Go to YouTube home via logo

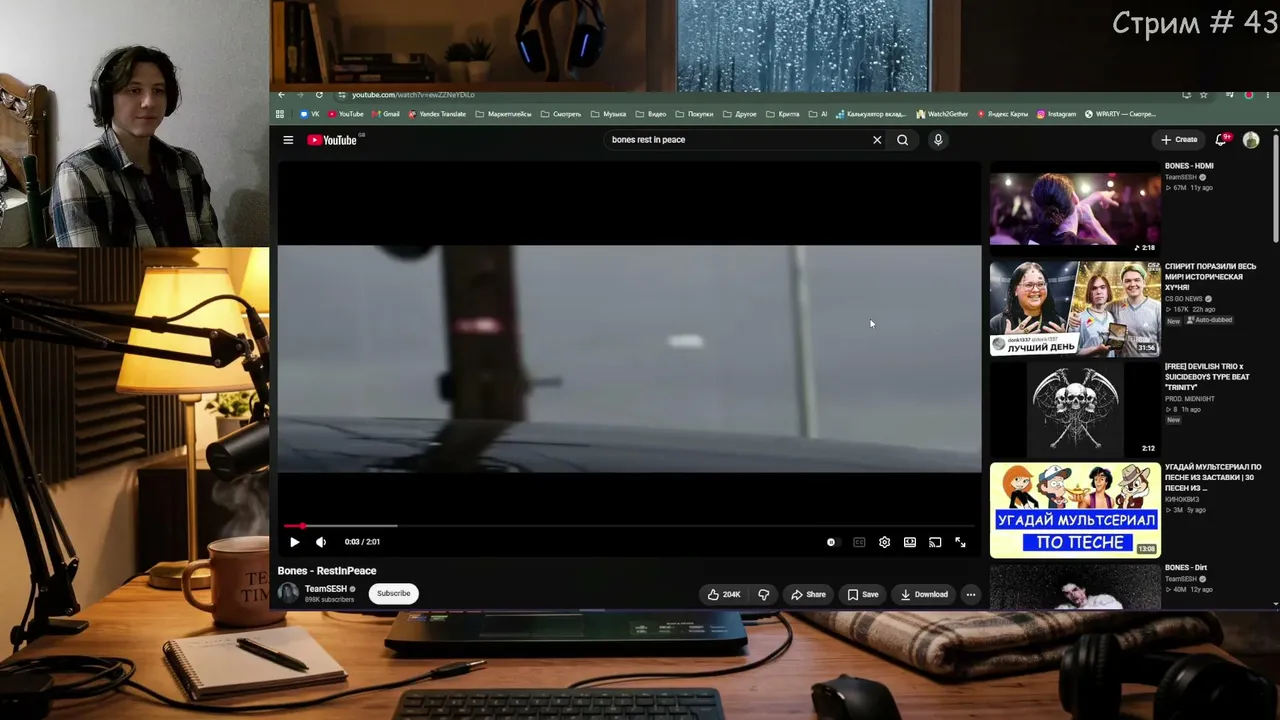pyautogui.click(x=332, y=140)
